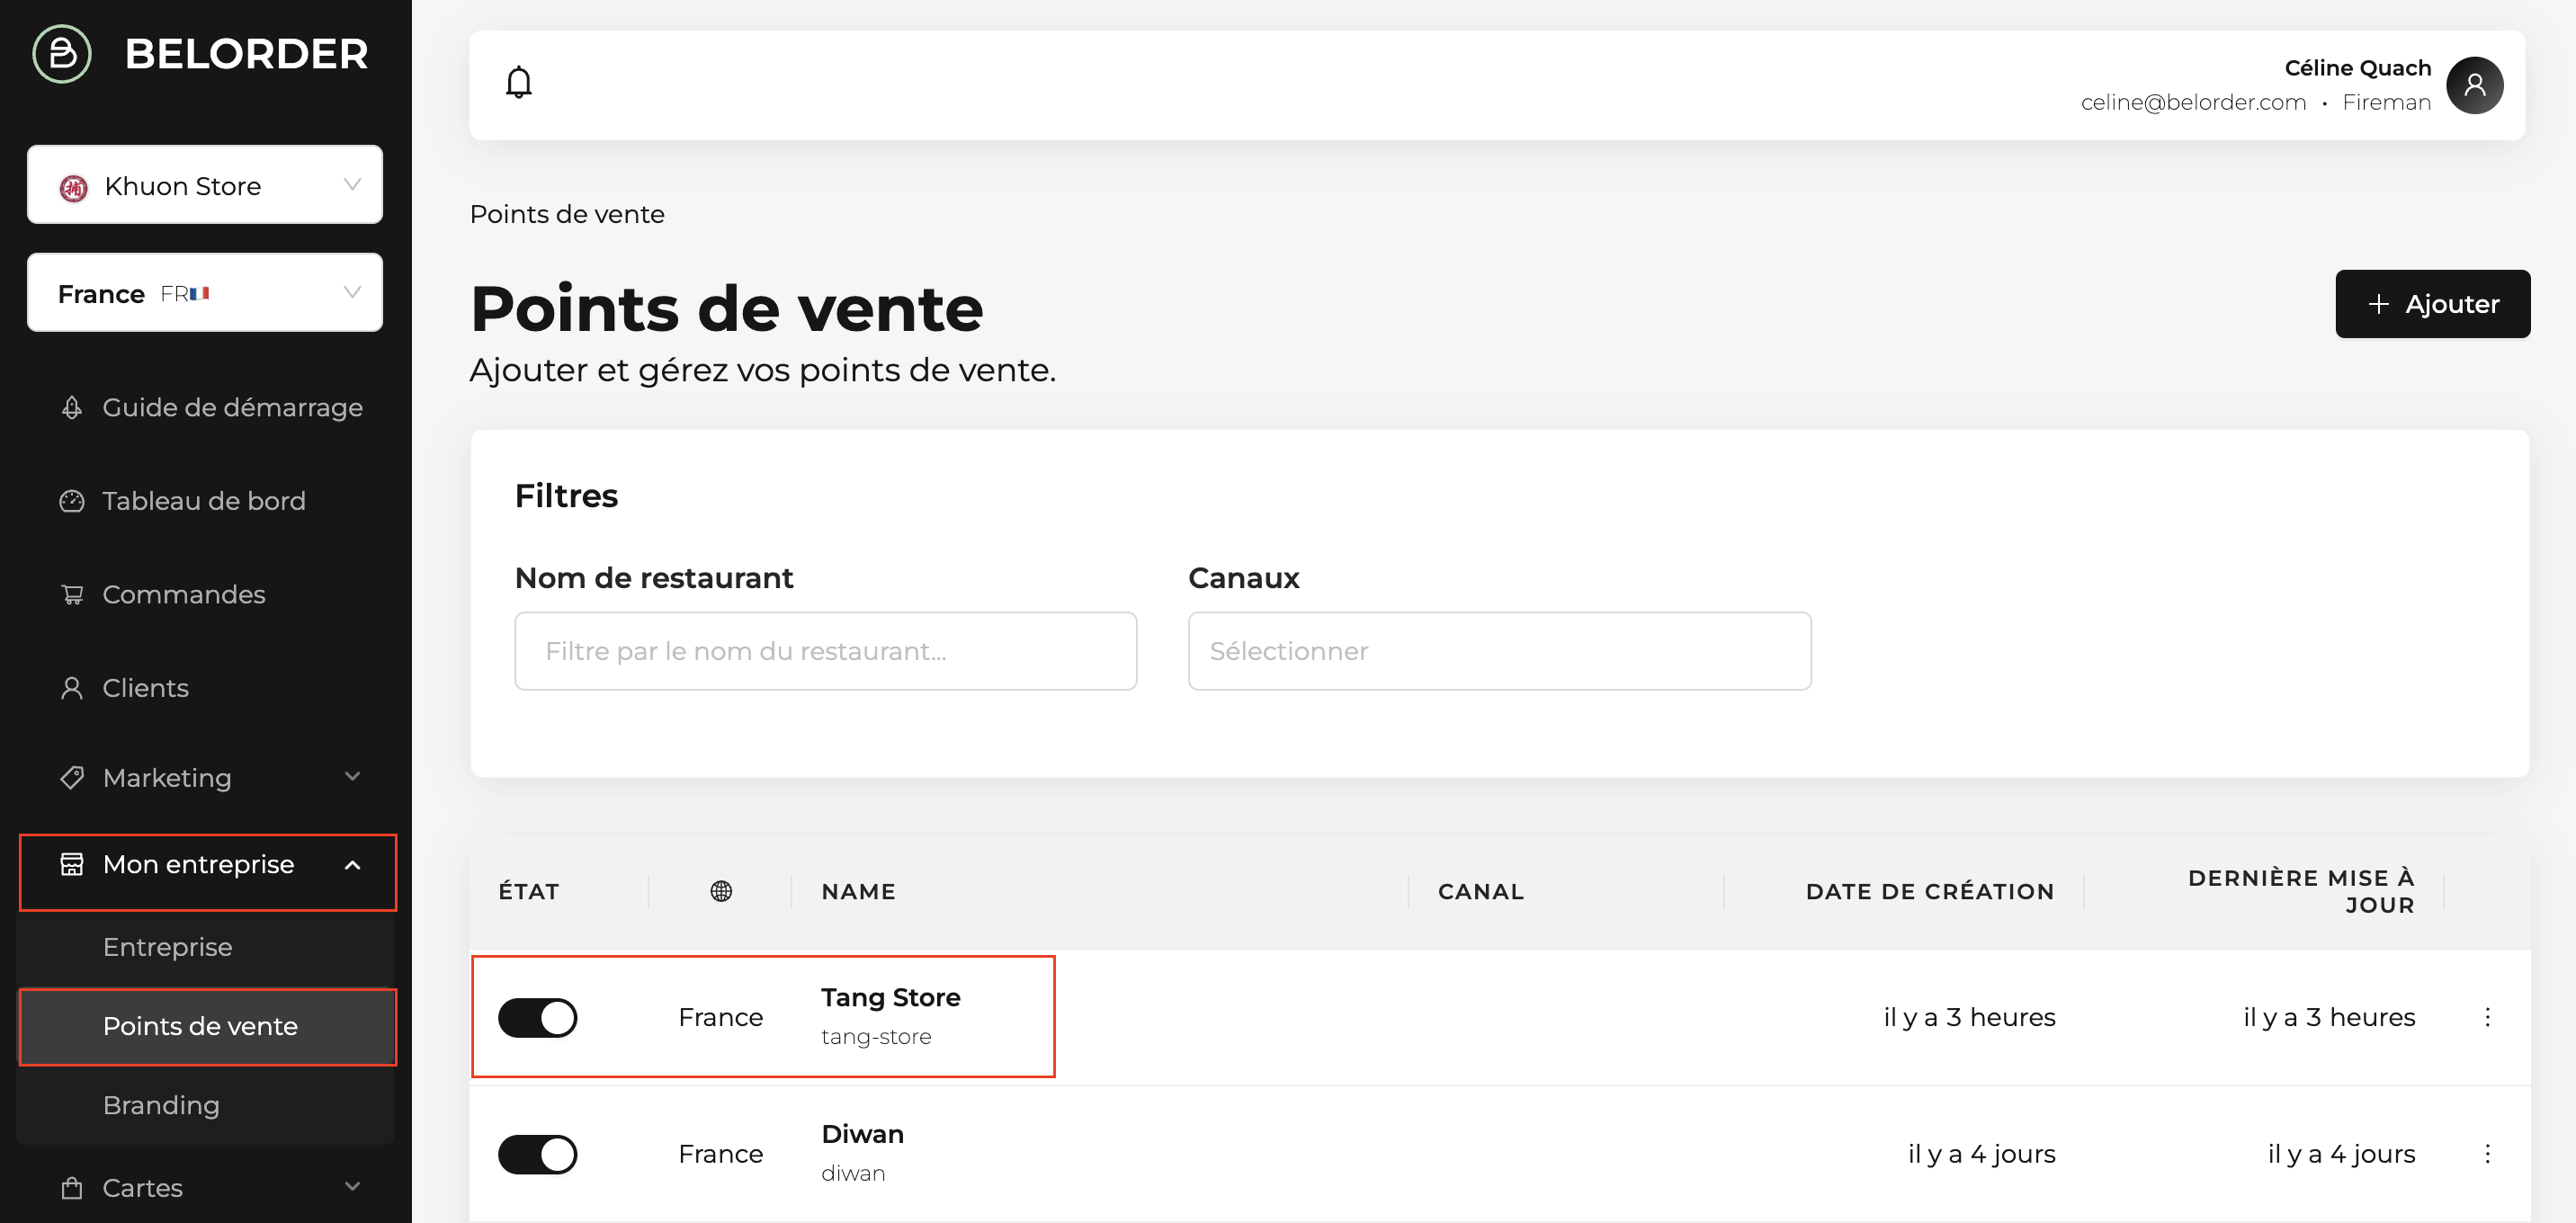The height and width of the screenshot is (1223, 2576).
Task: Click the rocket icon beside Guide de démarrage
Action: point(72,407)
